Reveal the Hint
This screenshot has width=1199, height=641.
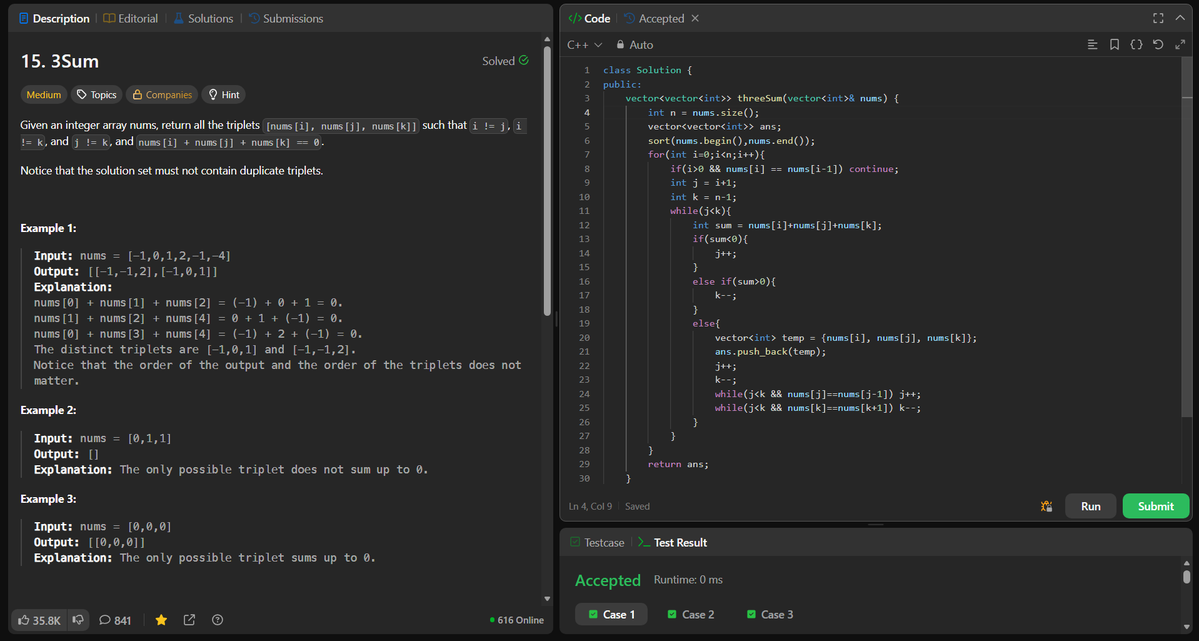coord(224,95)
